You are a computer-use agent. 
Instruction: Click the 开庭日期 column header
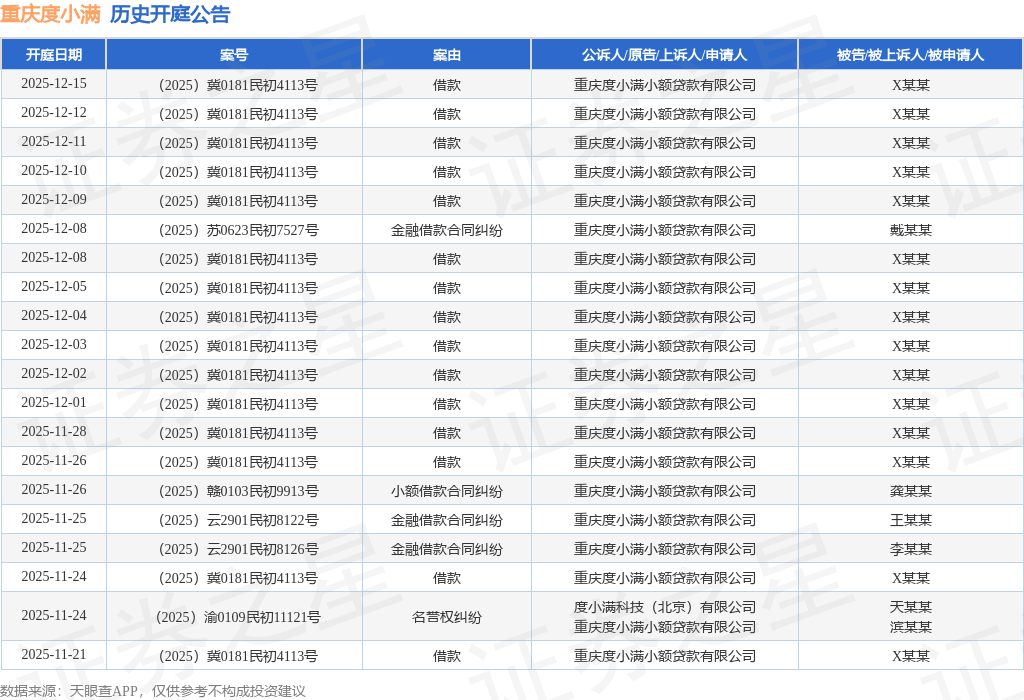pos(54,55)
